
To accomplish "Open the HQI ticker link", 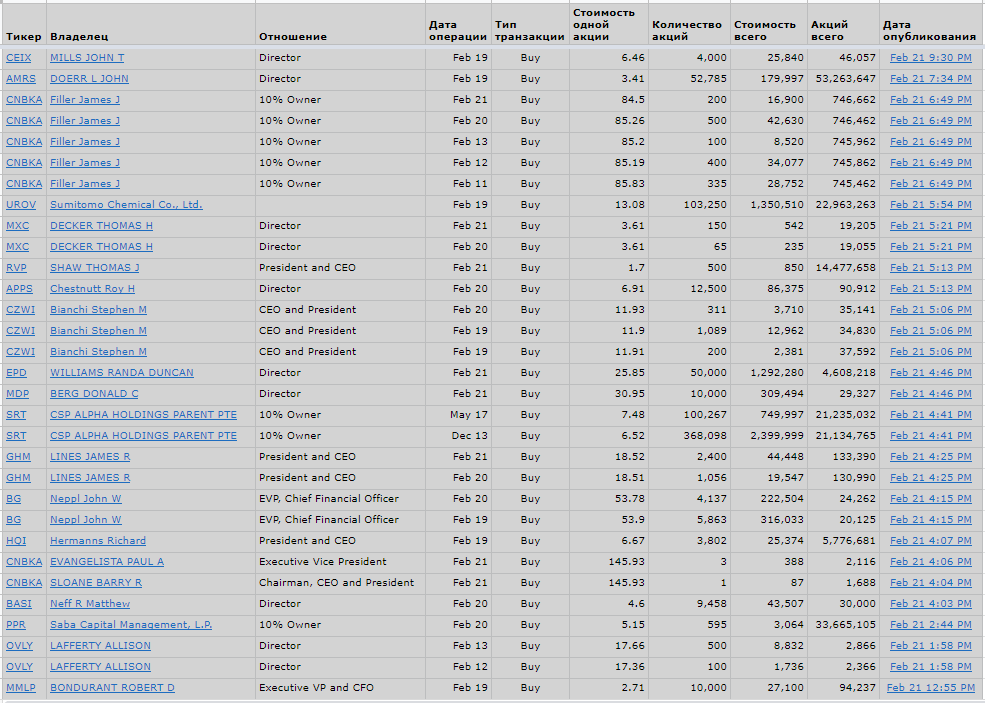I will coord(16,541).
